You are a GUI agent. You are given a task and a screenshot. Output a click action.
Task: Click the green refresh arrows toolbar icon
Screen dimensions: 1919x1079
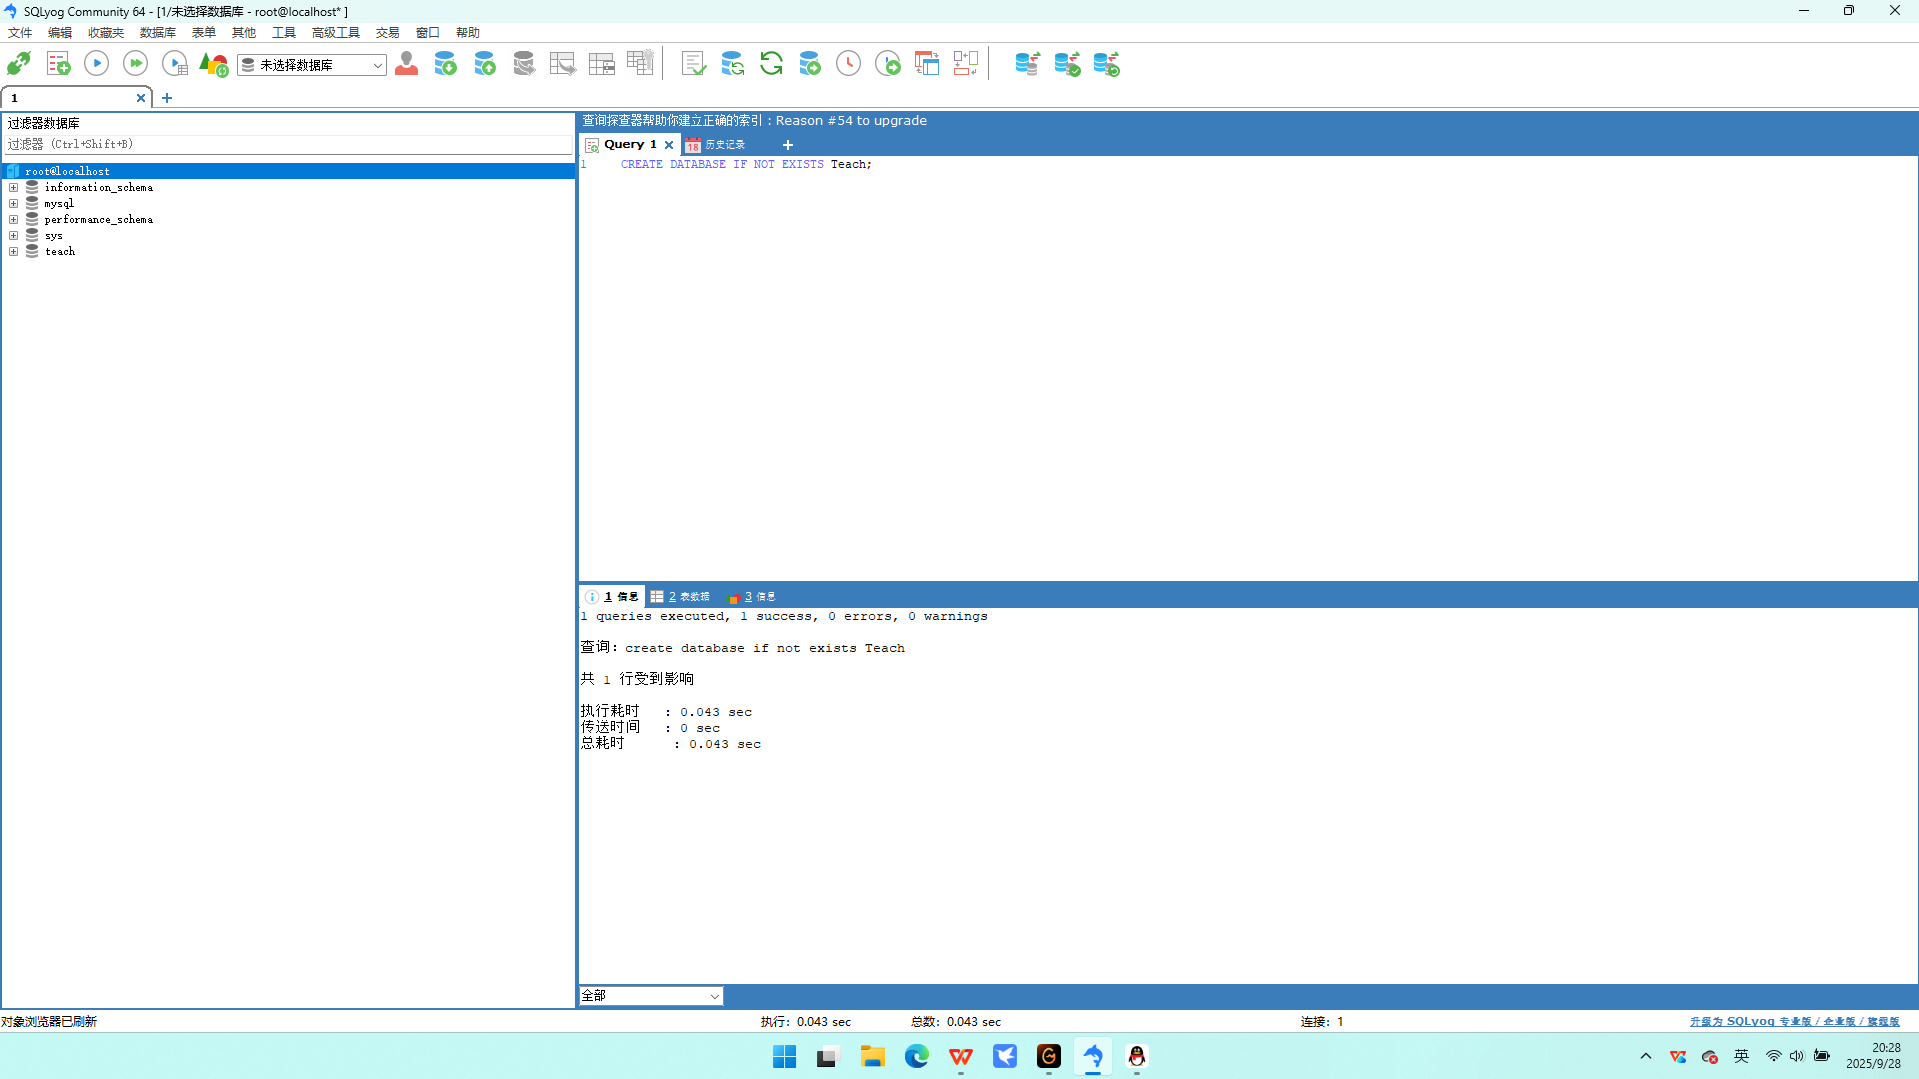(771, 64)
